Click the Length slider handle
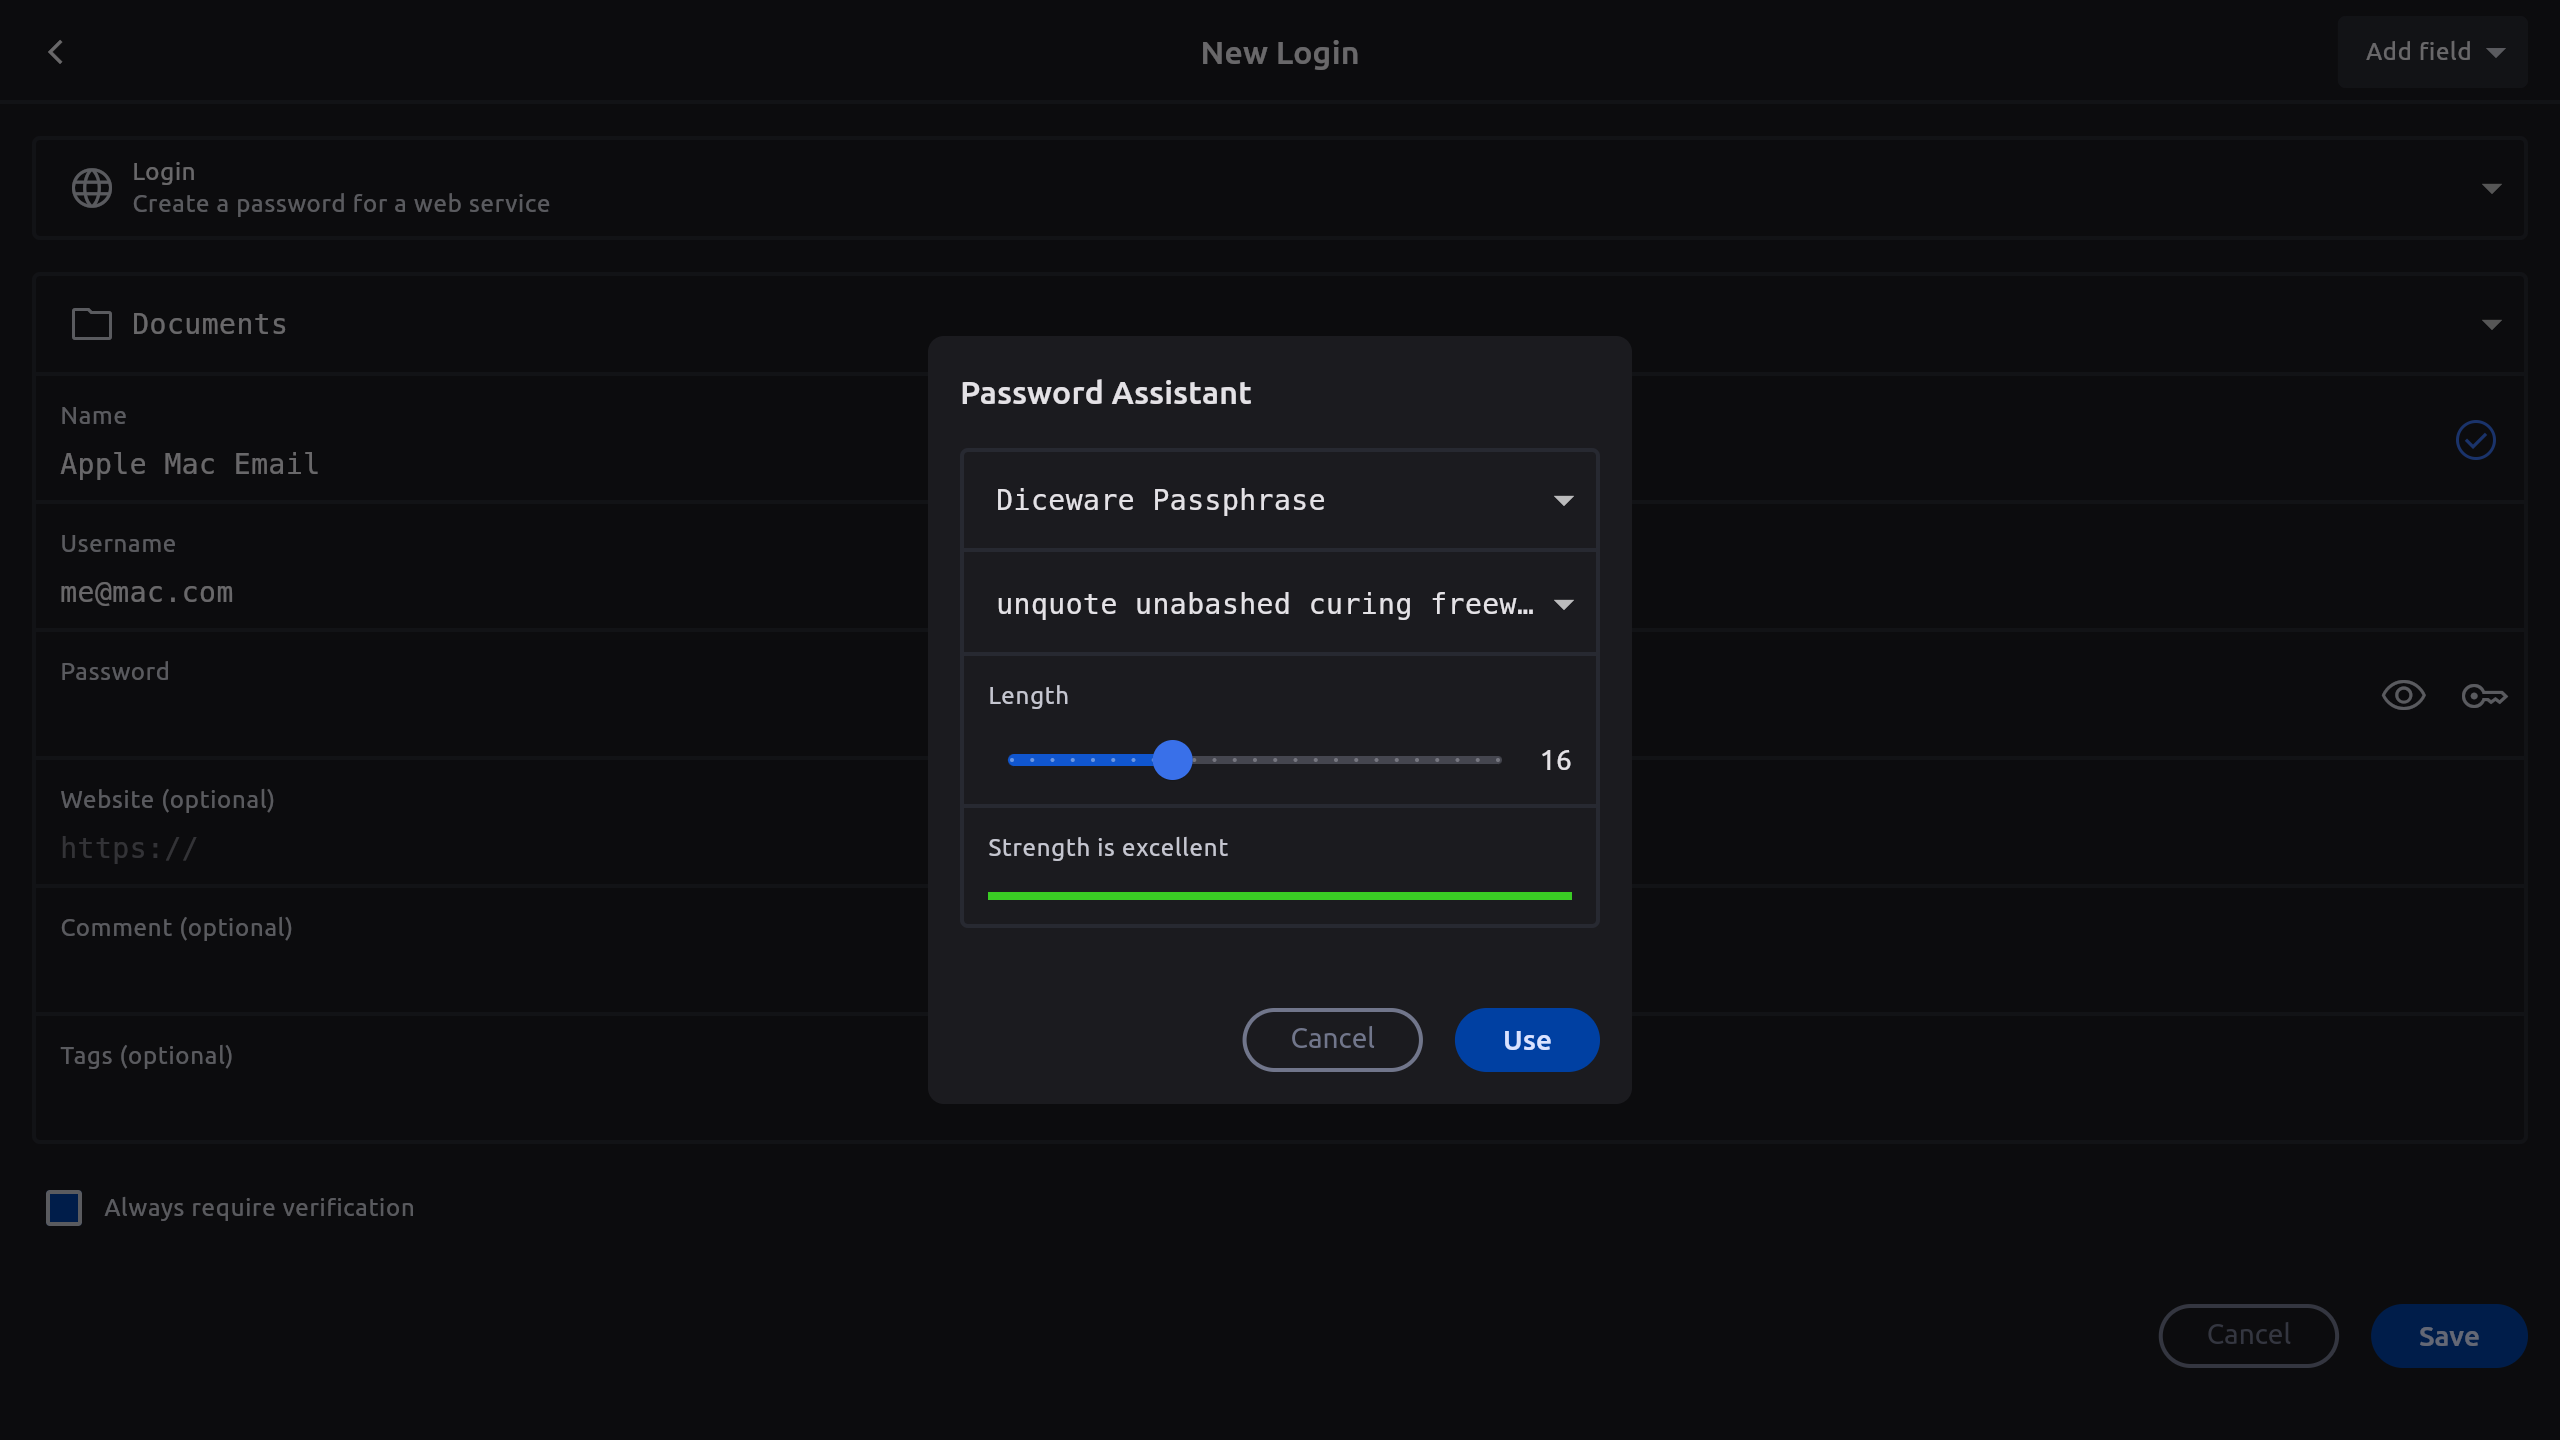The image size is (2560, 1440). tap(1172, 760)
